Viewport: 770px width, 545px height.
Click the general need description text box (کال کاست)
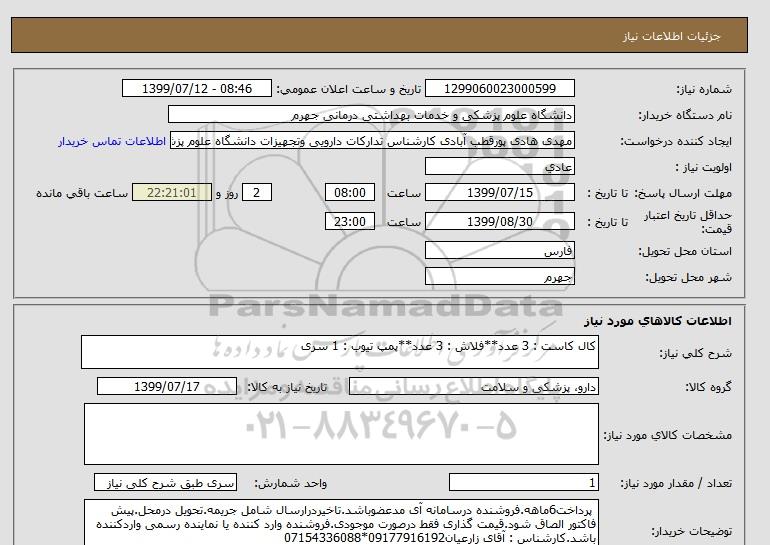click(340, 352)
